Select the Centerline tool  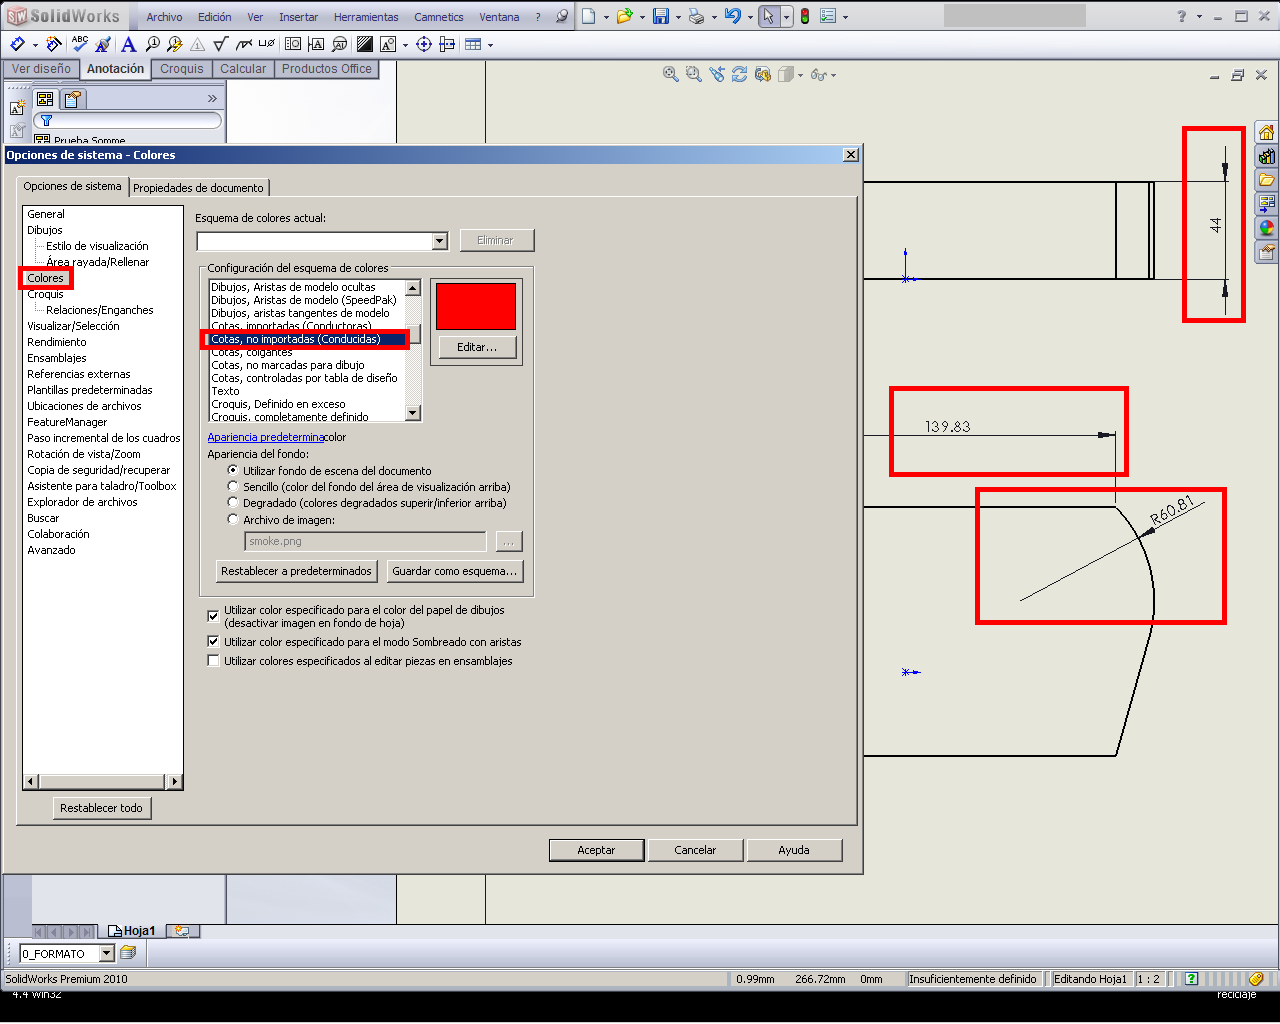tap(447, 44)
